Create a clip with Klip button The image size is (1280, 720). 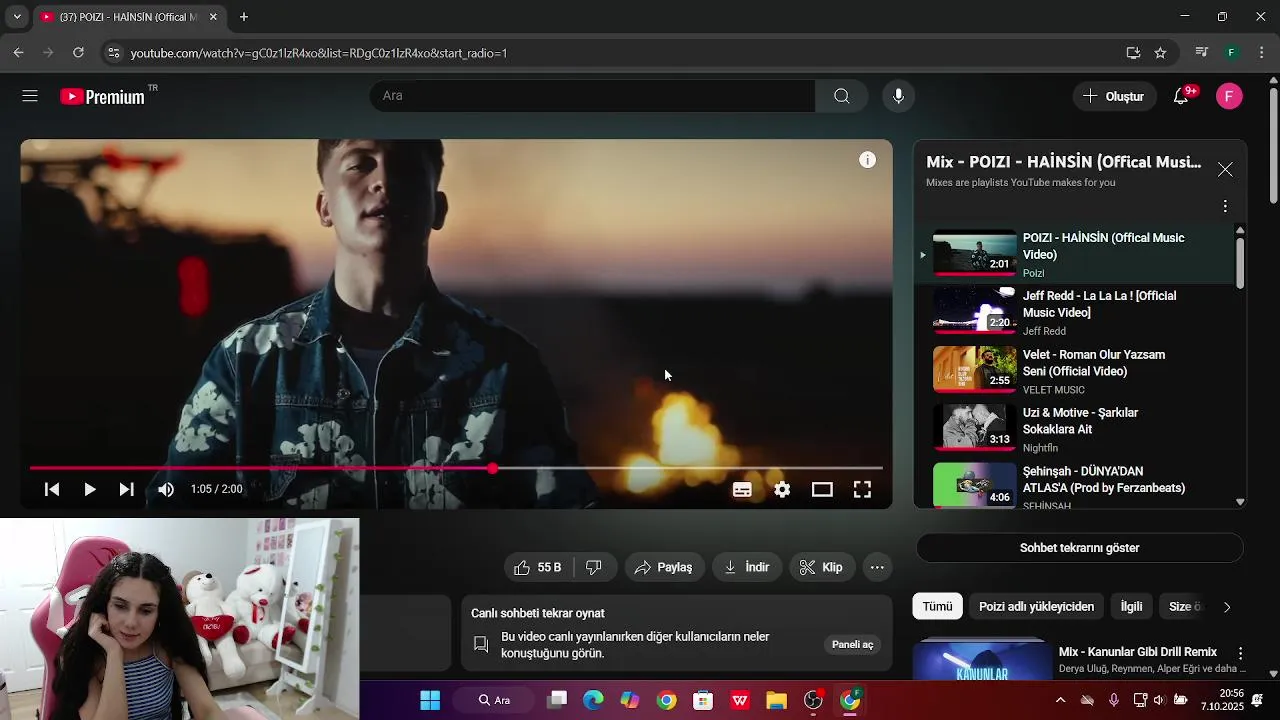[x=821, y=567]
